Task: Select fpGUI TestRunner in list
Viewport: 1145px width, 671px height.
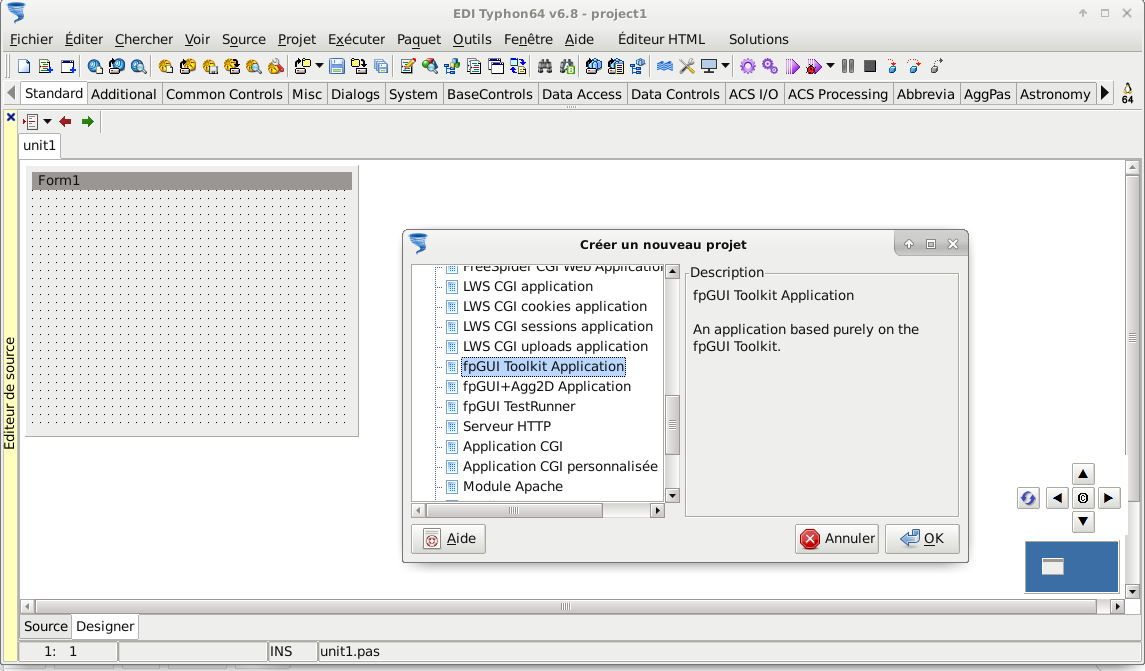Action: click(x=518, y=407)
